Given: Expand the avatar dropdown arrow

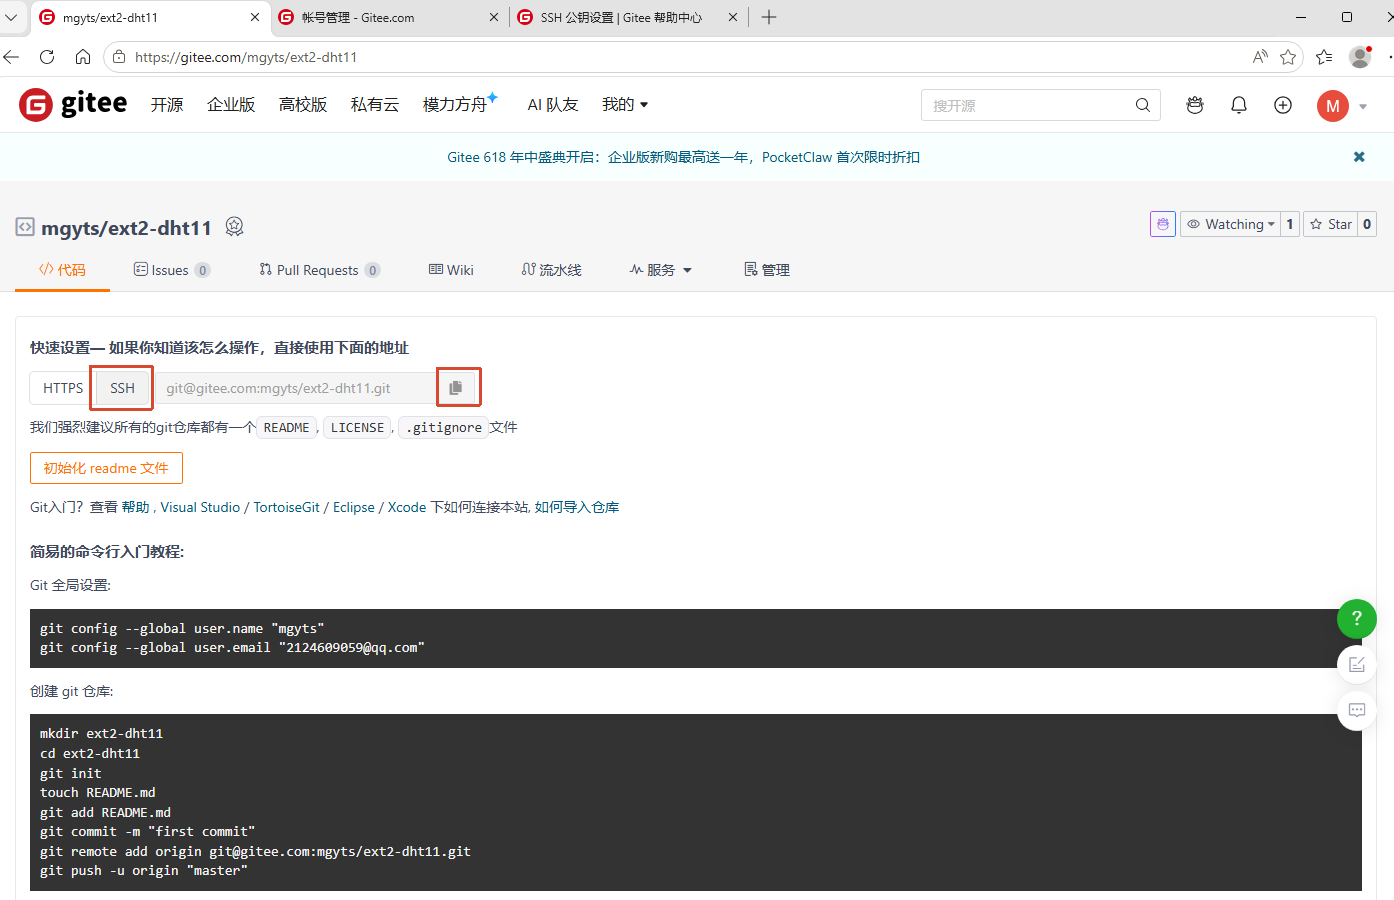Looking at the screenshot, I should (x=1363, y=106).
